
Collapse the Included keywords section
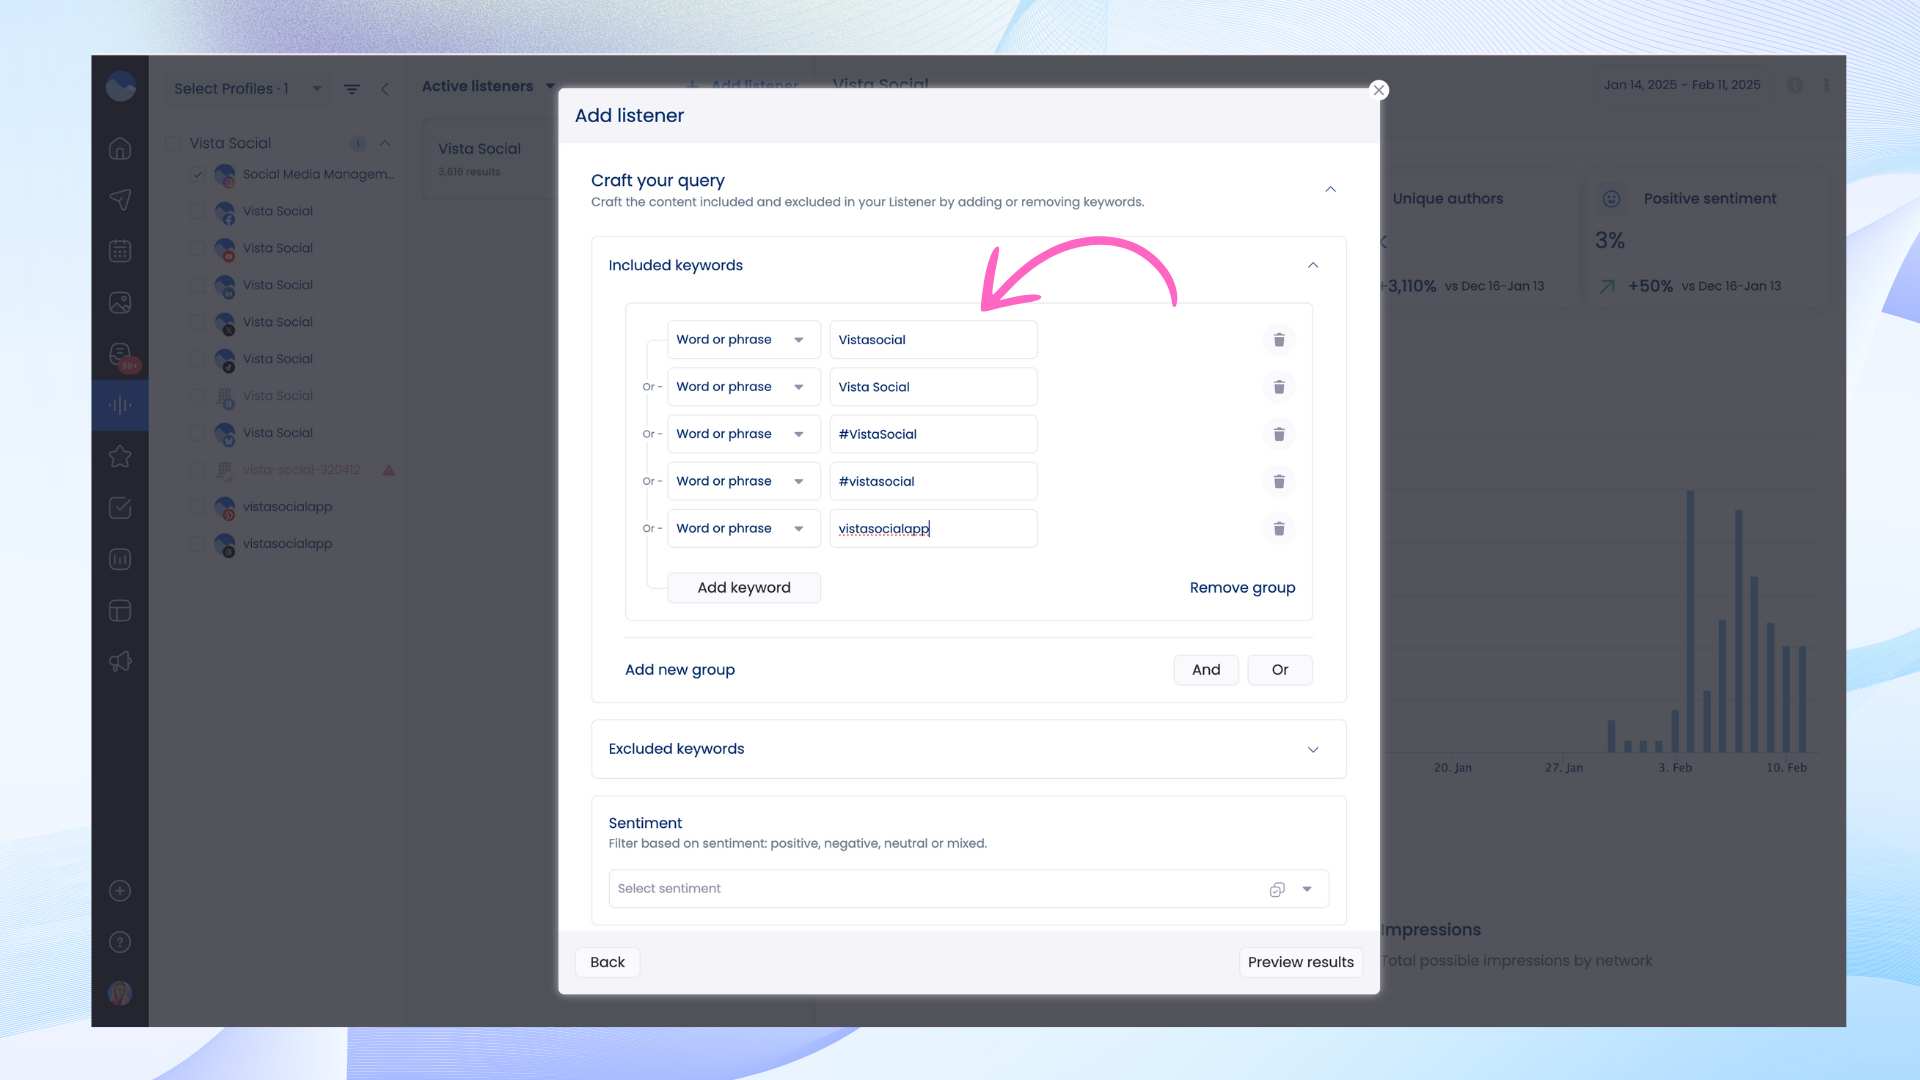(1312, 266)
